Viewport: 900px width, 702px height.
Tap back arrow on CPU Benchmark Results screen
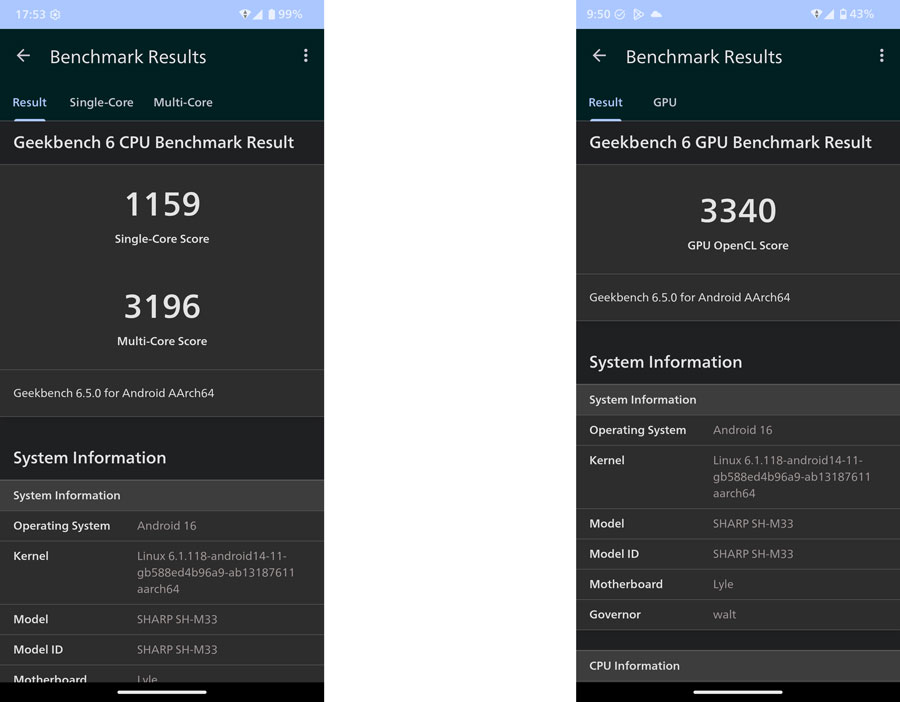point(24,56)
